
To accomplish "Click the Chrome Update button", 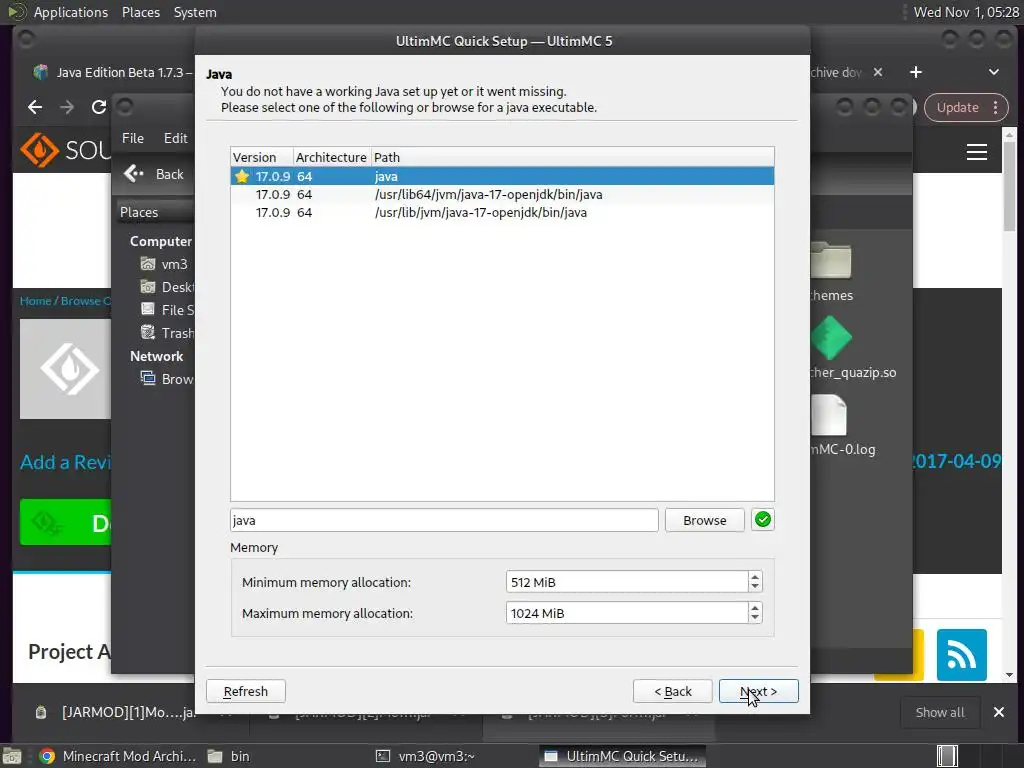I will [957, 107].
